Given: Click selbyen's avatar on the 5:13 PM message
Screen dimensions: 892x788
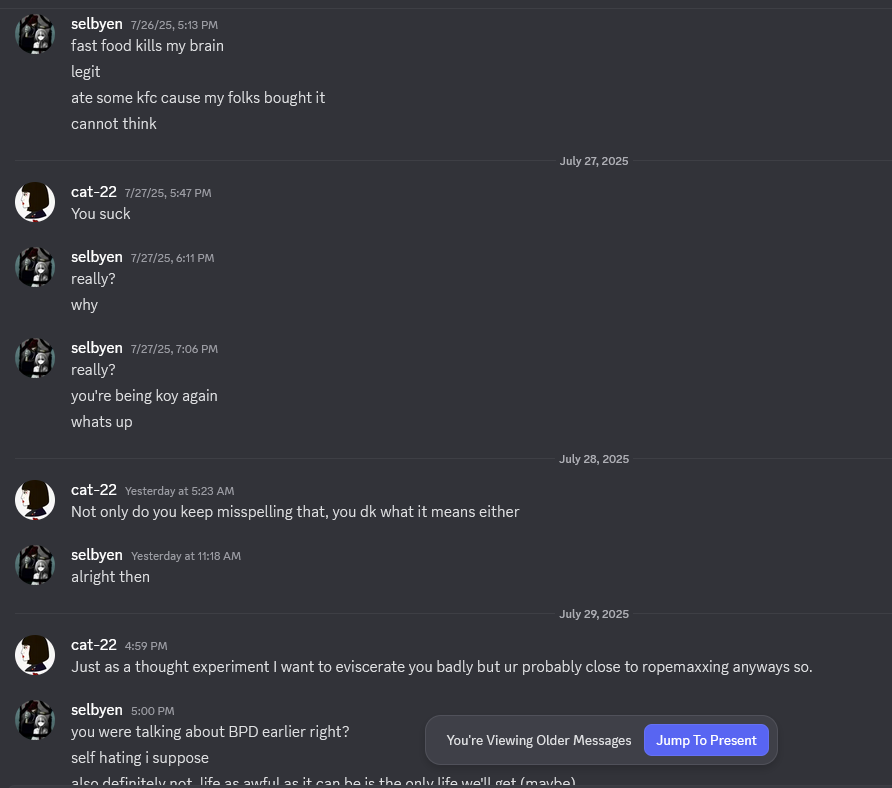Looking at the screenshot, I should [x=35, y=34].
